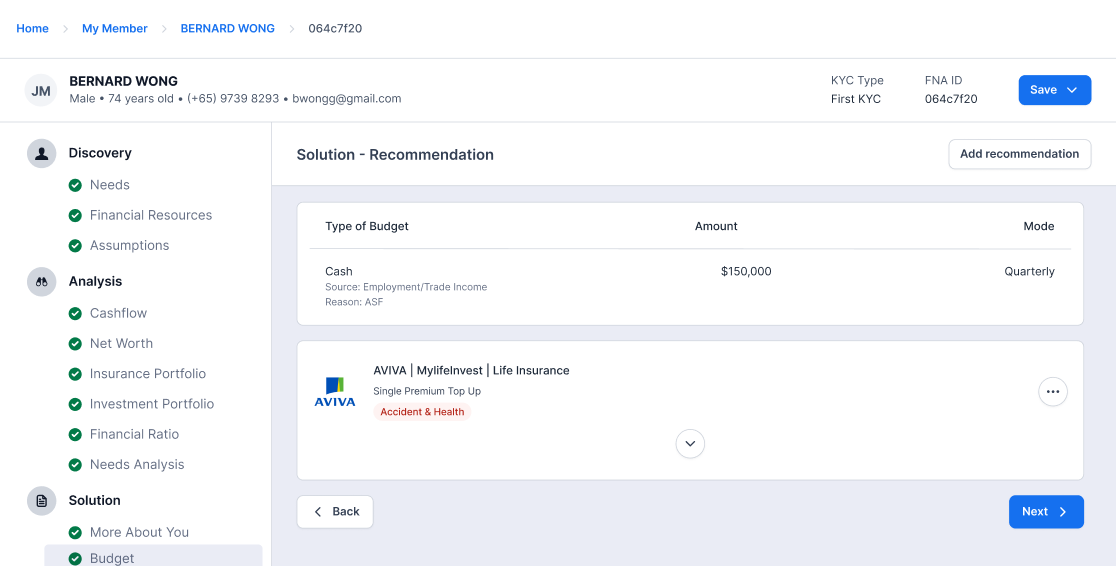Expand the AVIVA recommendation details chevron

click(x=690, y=444)
